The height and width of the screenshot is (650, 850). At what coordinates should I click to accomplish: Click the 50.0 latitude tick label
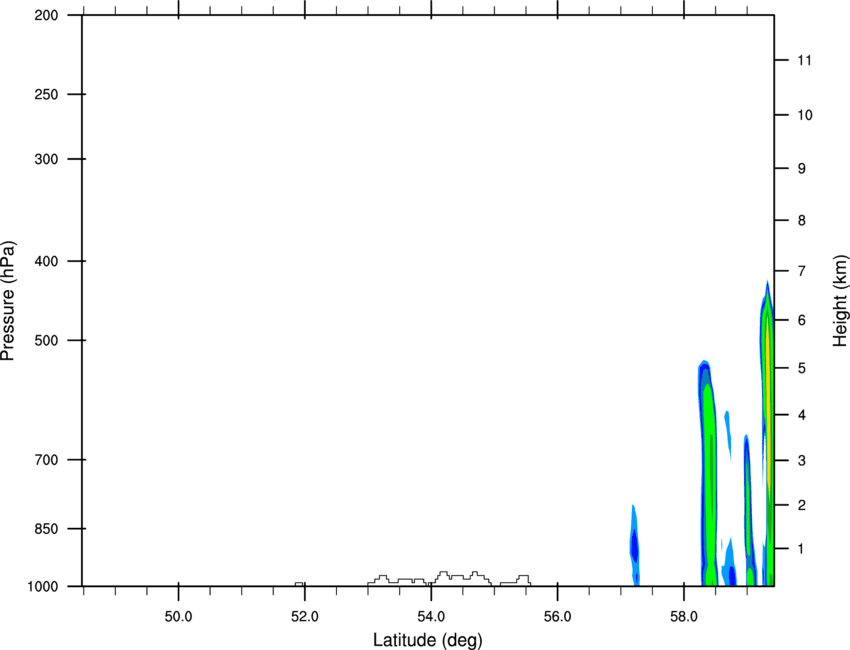click(178, 617)
